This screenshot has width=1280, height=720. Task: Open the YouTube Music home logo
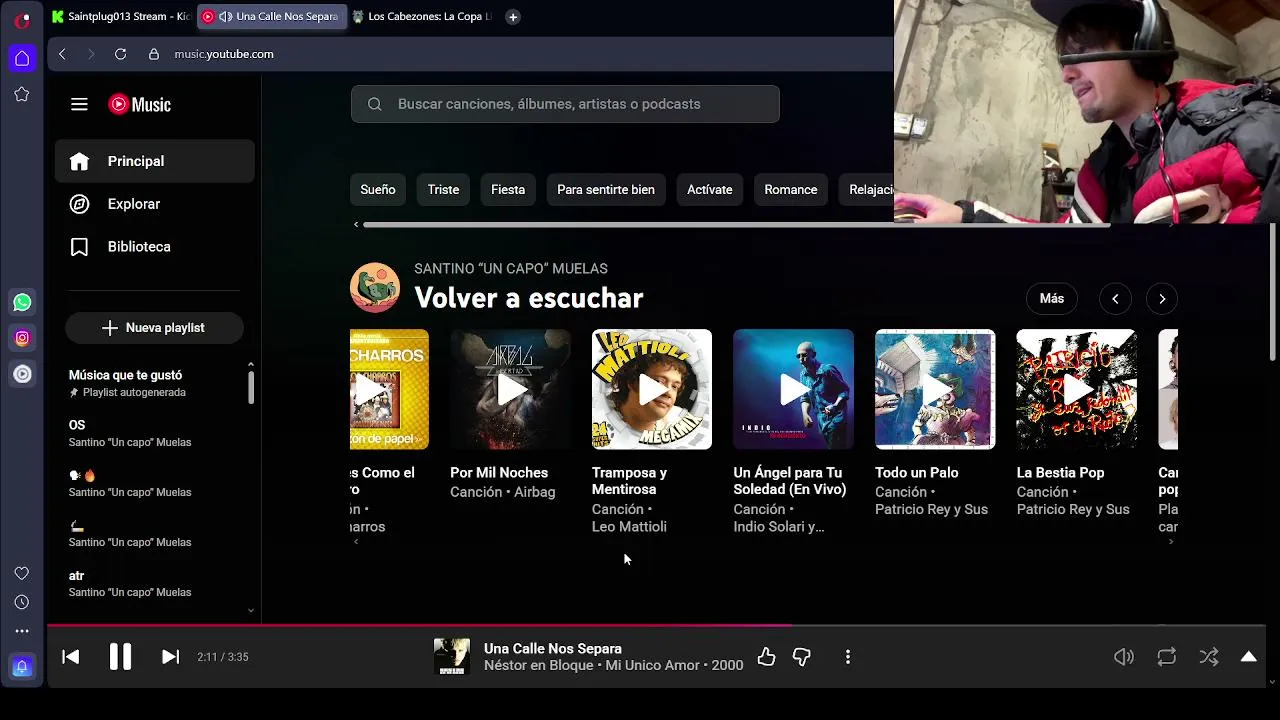point(139,104)
